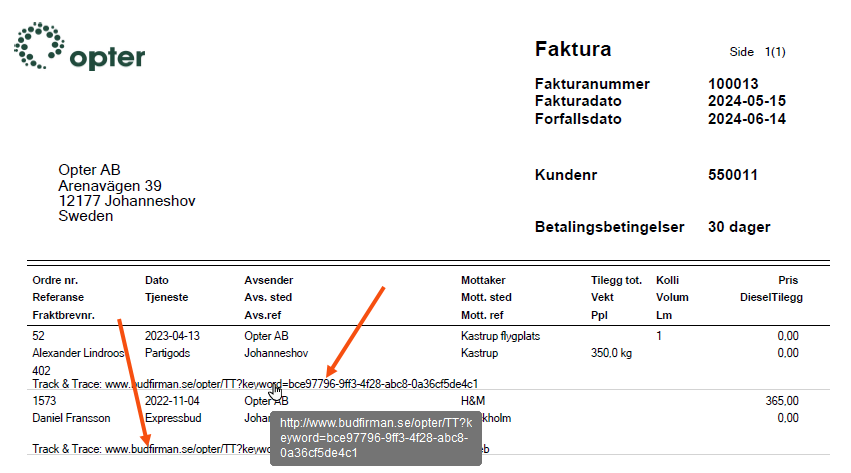Image resolution: width=851 pixels, height=473 pixels.
Task: Select the 'Forfallsdato' label
Action: point(578,119)
